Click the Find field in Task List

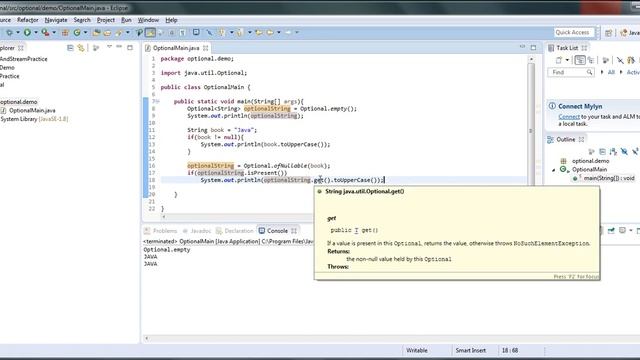(x=571, y=72)
